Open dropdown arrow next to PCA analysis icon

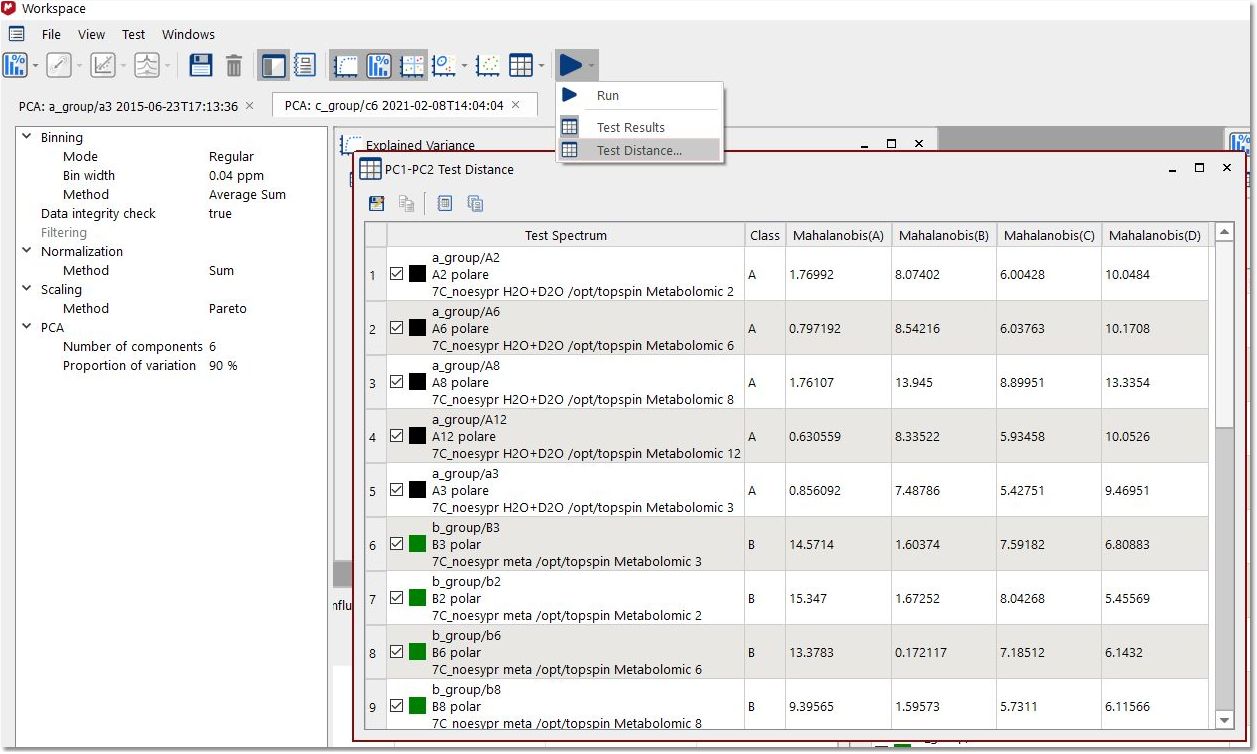click(35, 67)
